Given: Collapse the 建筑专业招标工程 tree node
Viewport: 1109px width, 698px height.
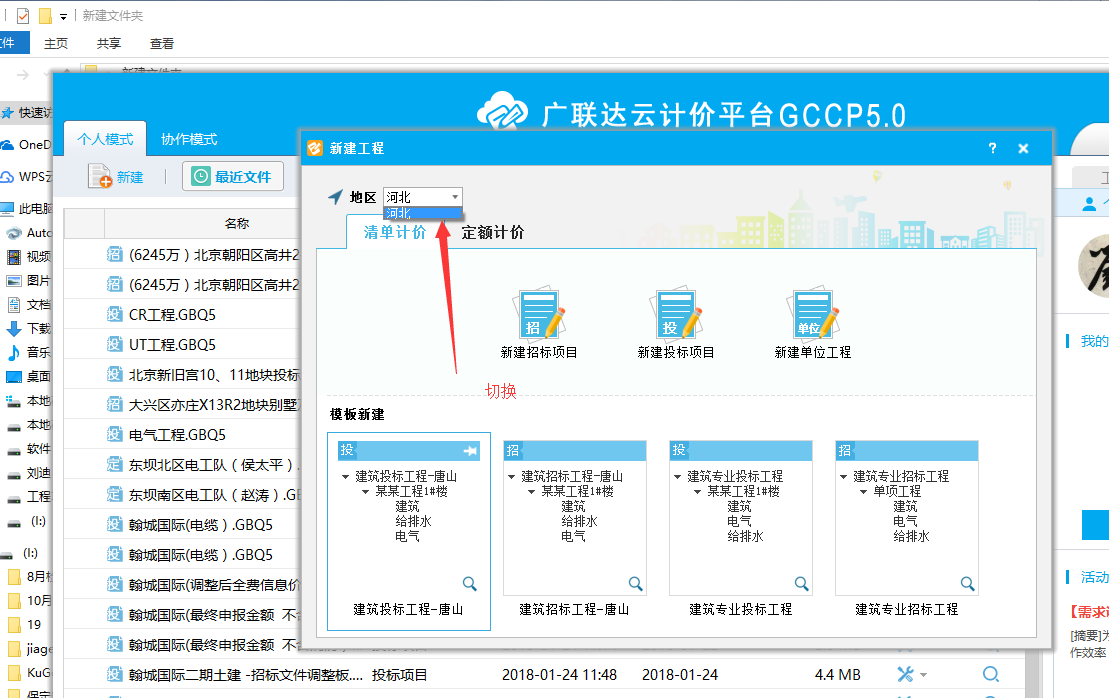Looking at the screenshot, I should [x=844, y=477].
